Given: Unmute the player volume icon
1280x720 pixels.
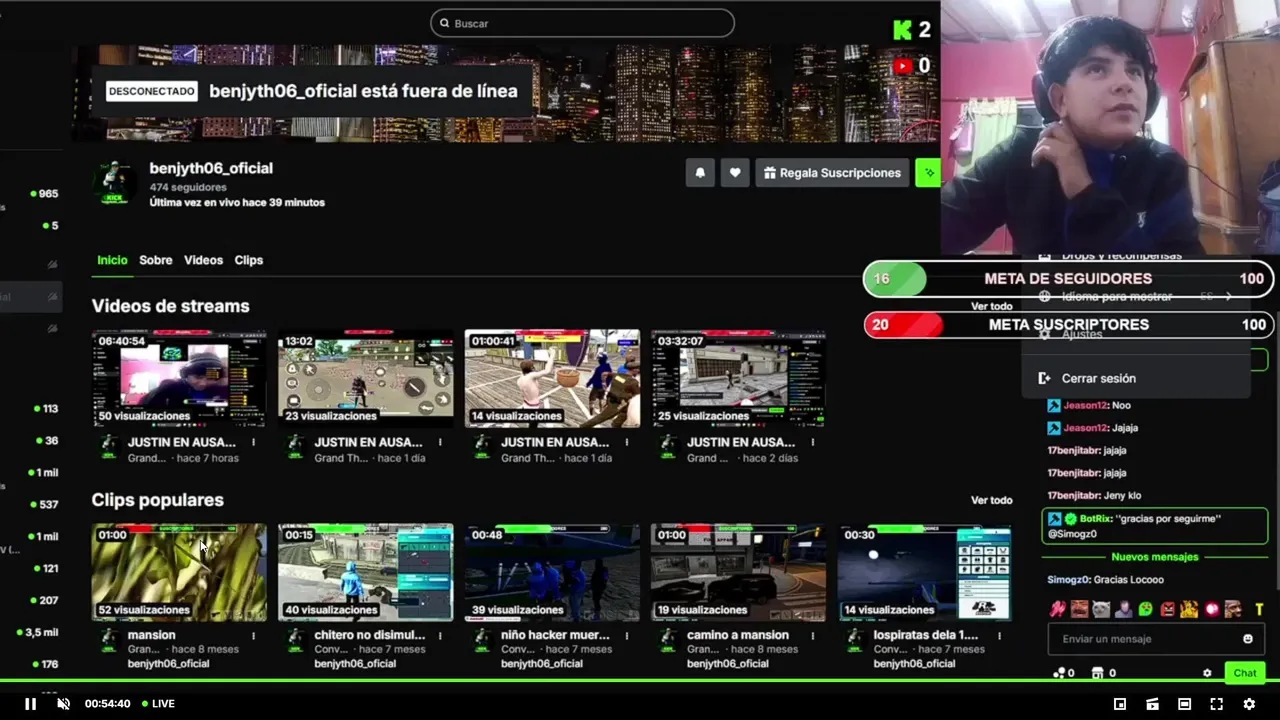Looking at the screenshot, I should (63, 704).
